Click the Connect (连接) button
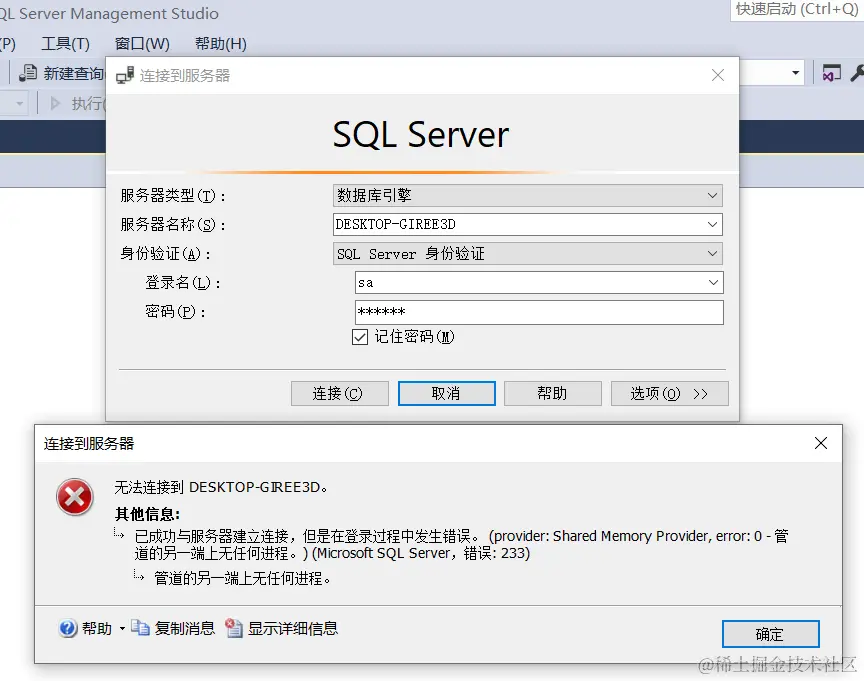This screenshot has width=864, height=681. 339,393
